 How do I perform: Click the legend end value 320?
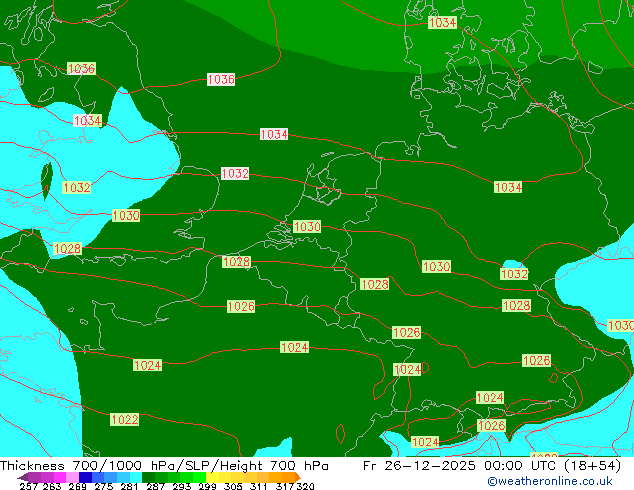pos(305,486)
